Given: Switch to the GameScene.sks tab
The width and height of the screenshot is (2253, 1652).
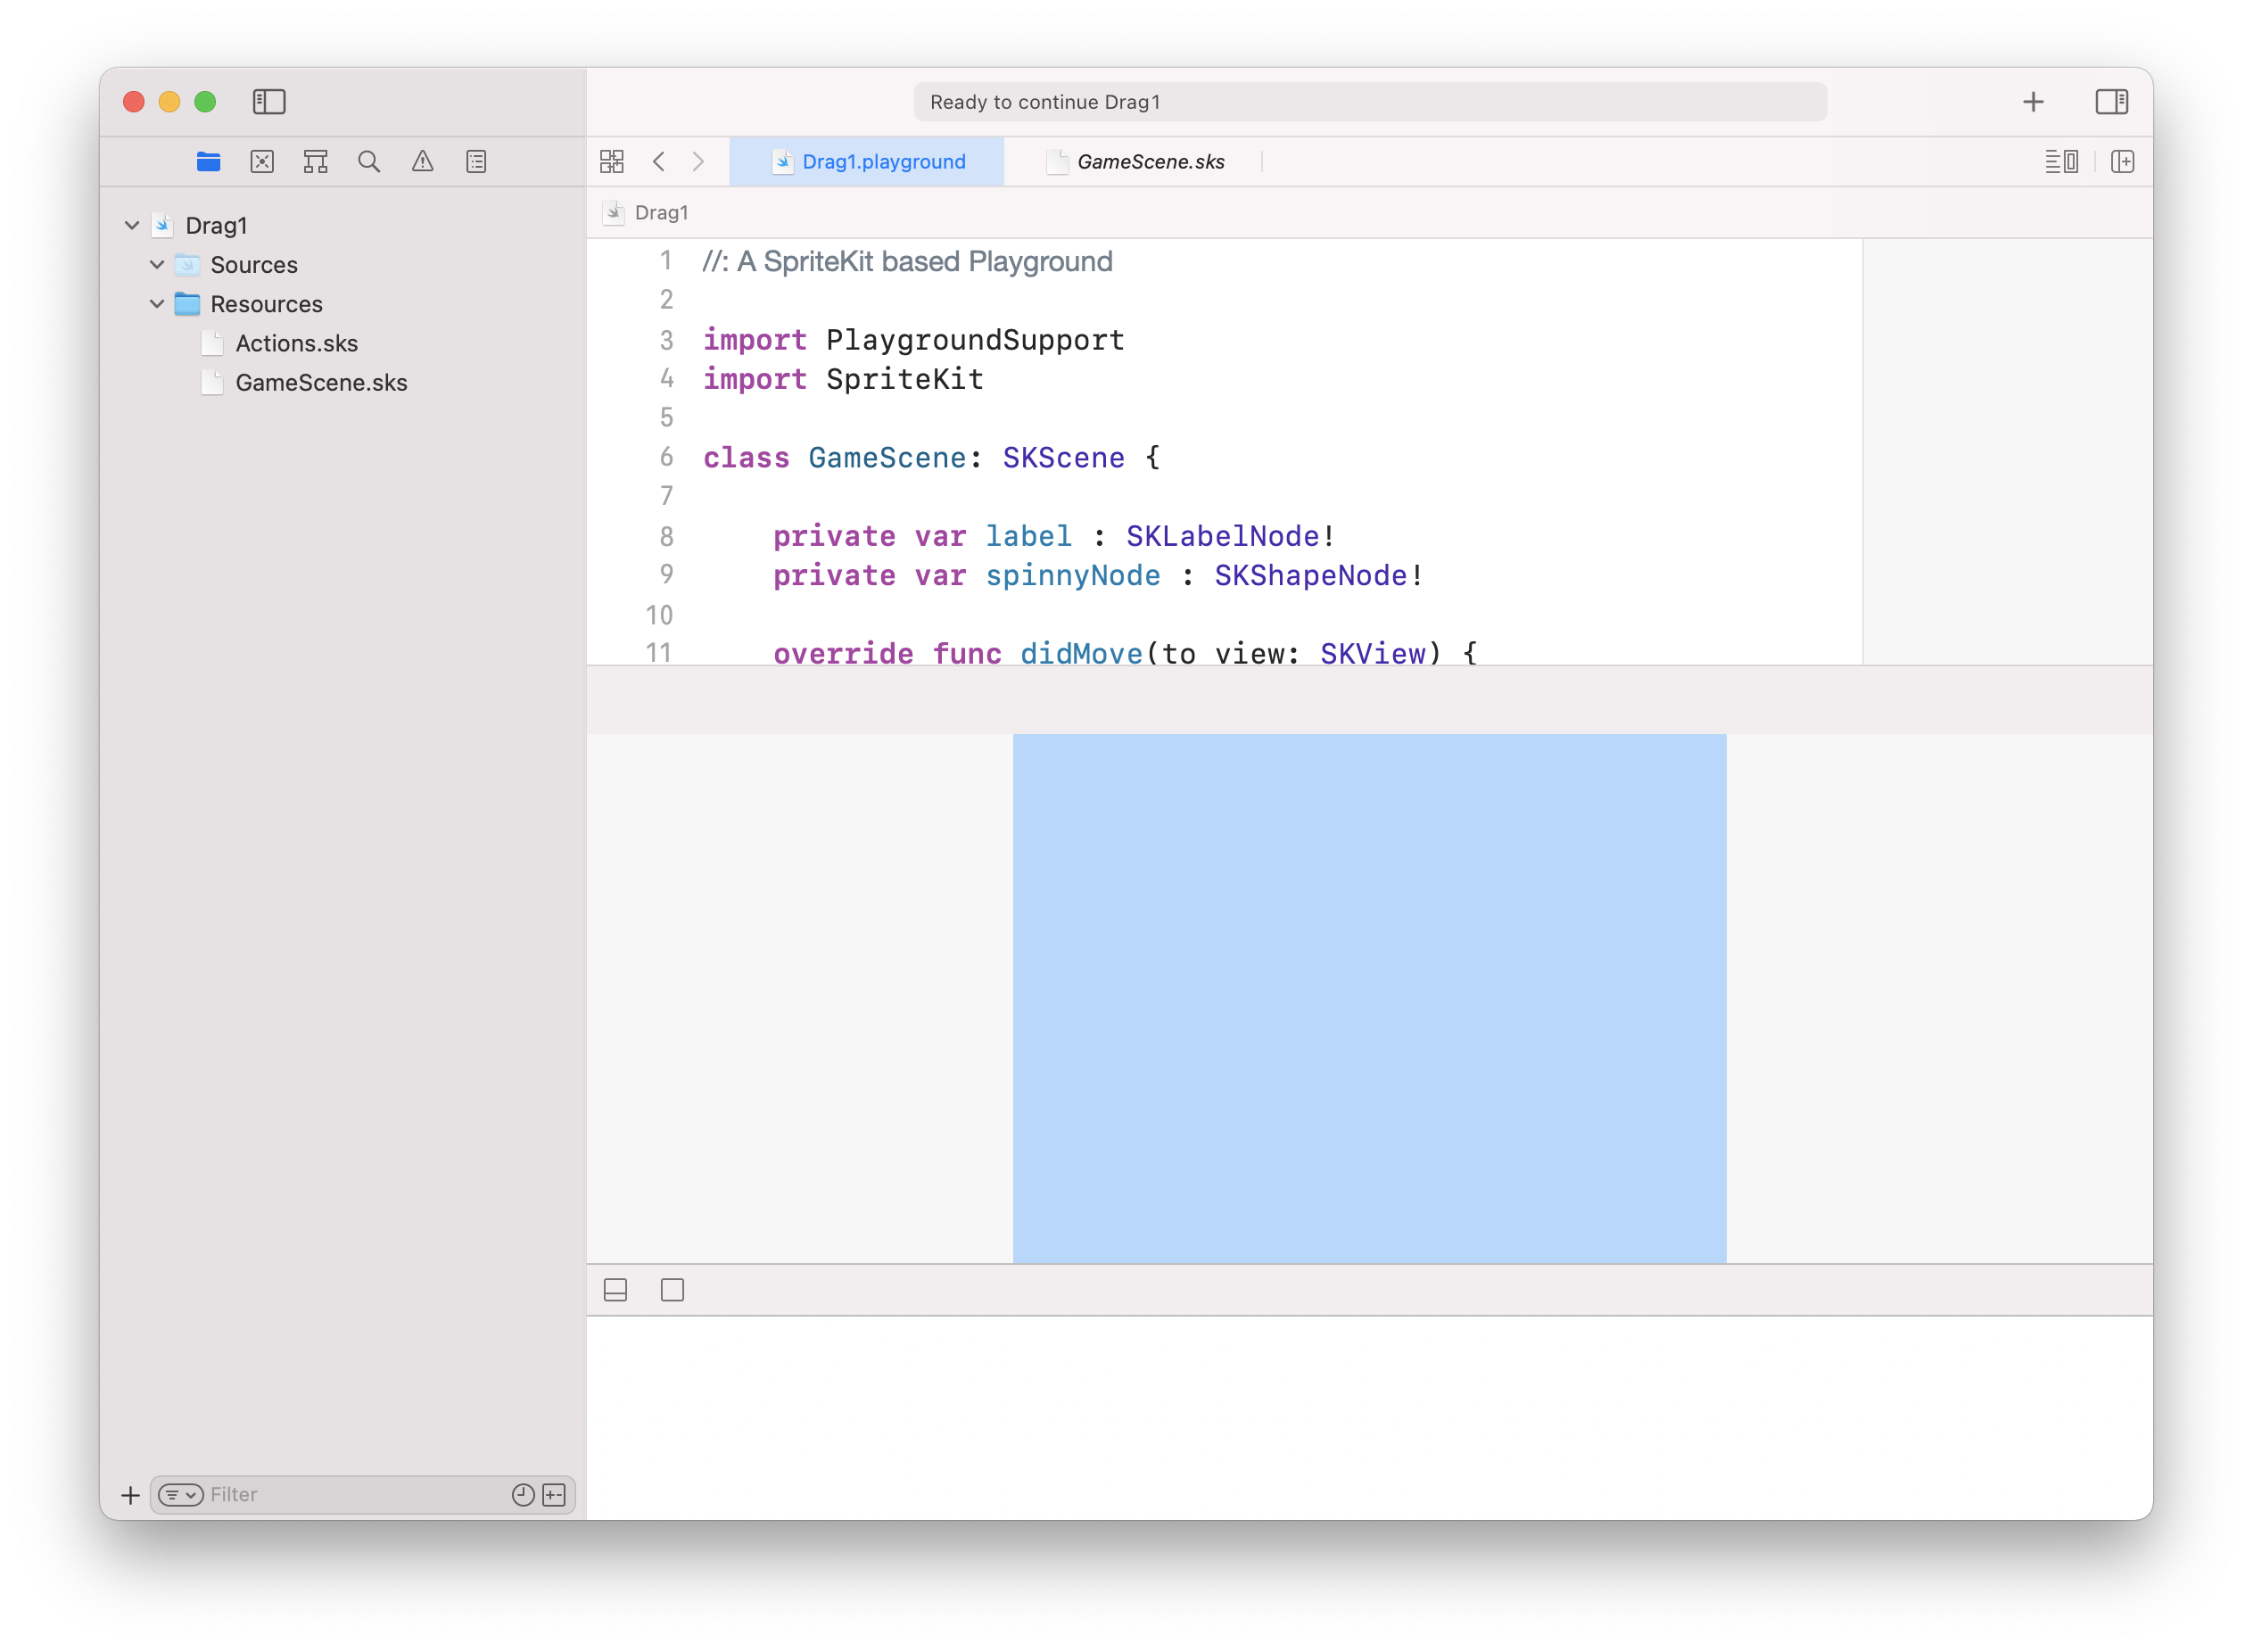Looking at the screenshot, I should (x=1150, y=161).
